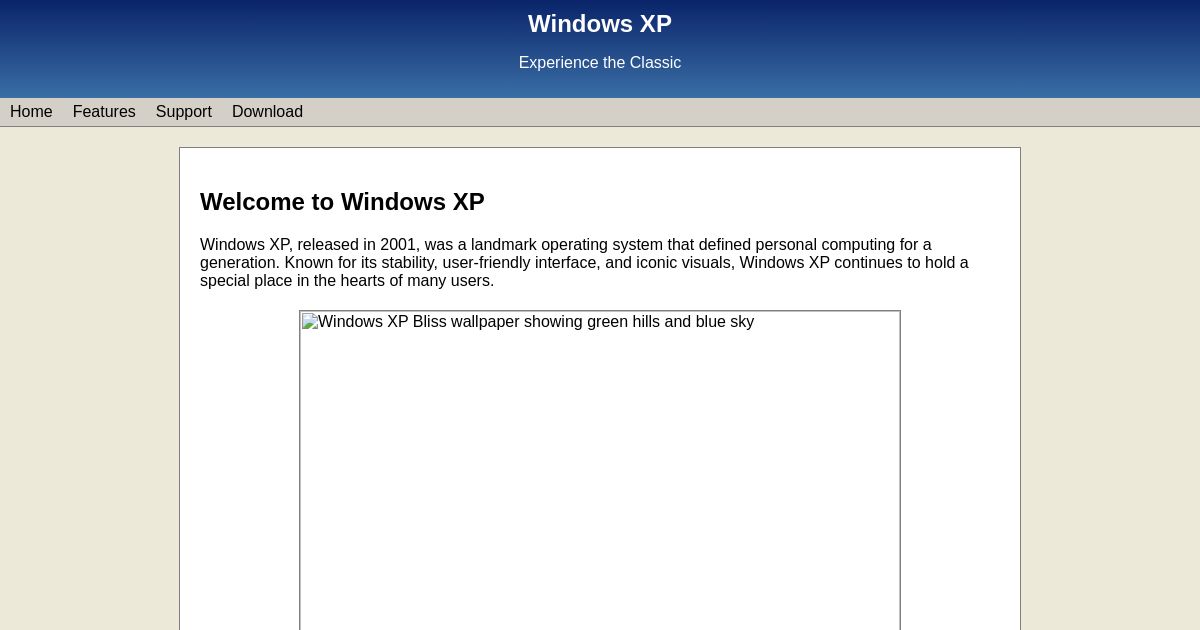Choose Download from the navigation menu
This screenshot has width=1200, height=630.
pos(267,112)
